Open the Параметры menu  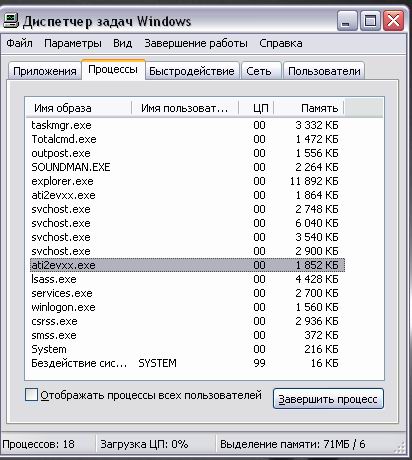(73, 43)
